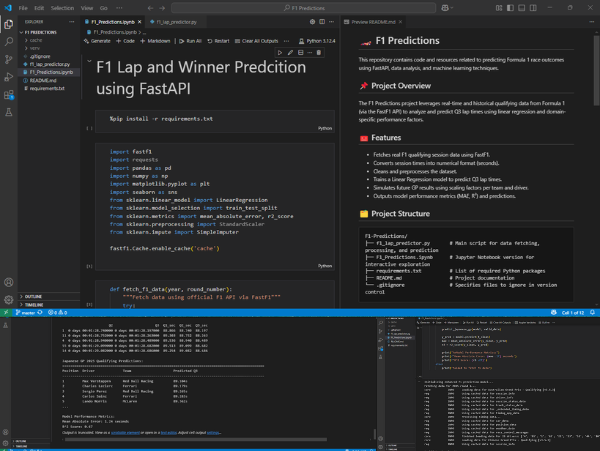Open the Selection menu

coord(62,8)
